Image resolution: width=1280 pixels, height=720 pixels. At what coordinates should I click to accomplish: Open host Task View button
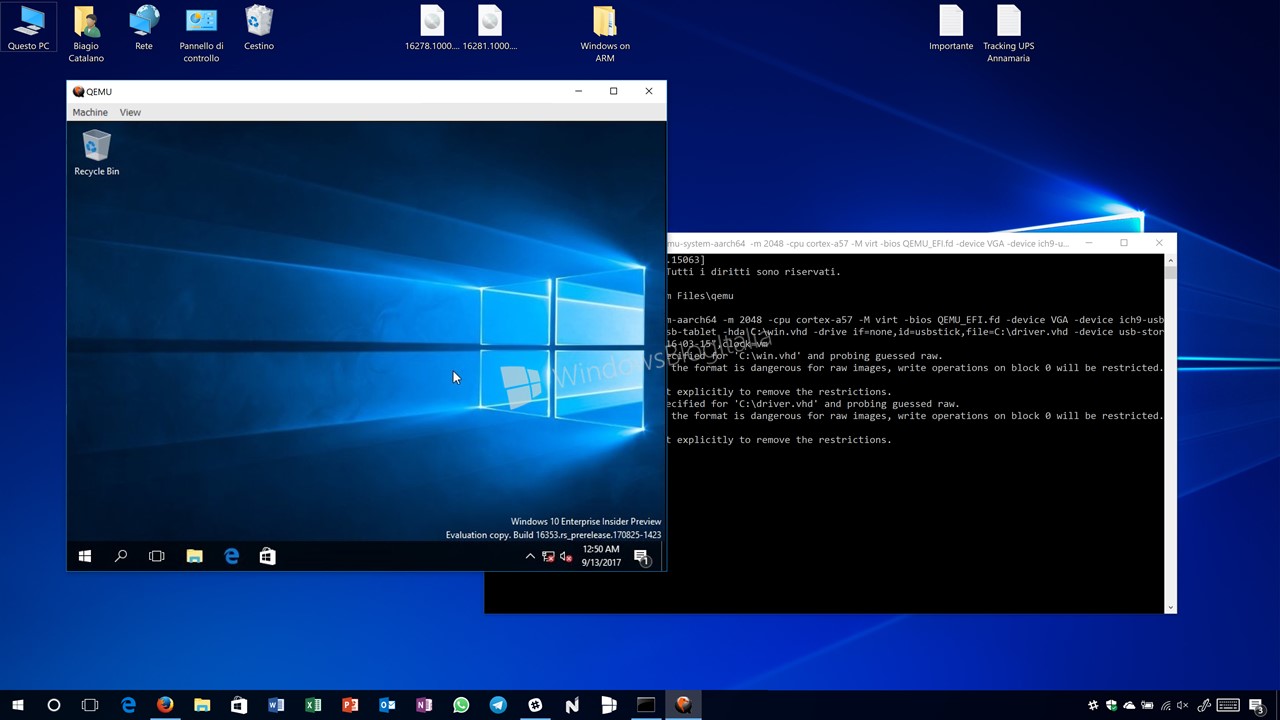pyautogui.click(x=90, y=705)
